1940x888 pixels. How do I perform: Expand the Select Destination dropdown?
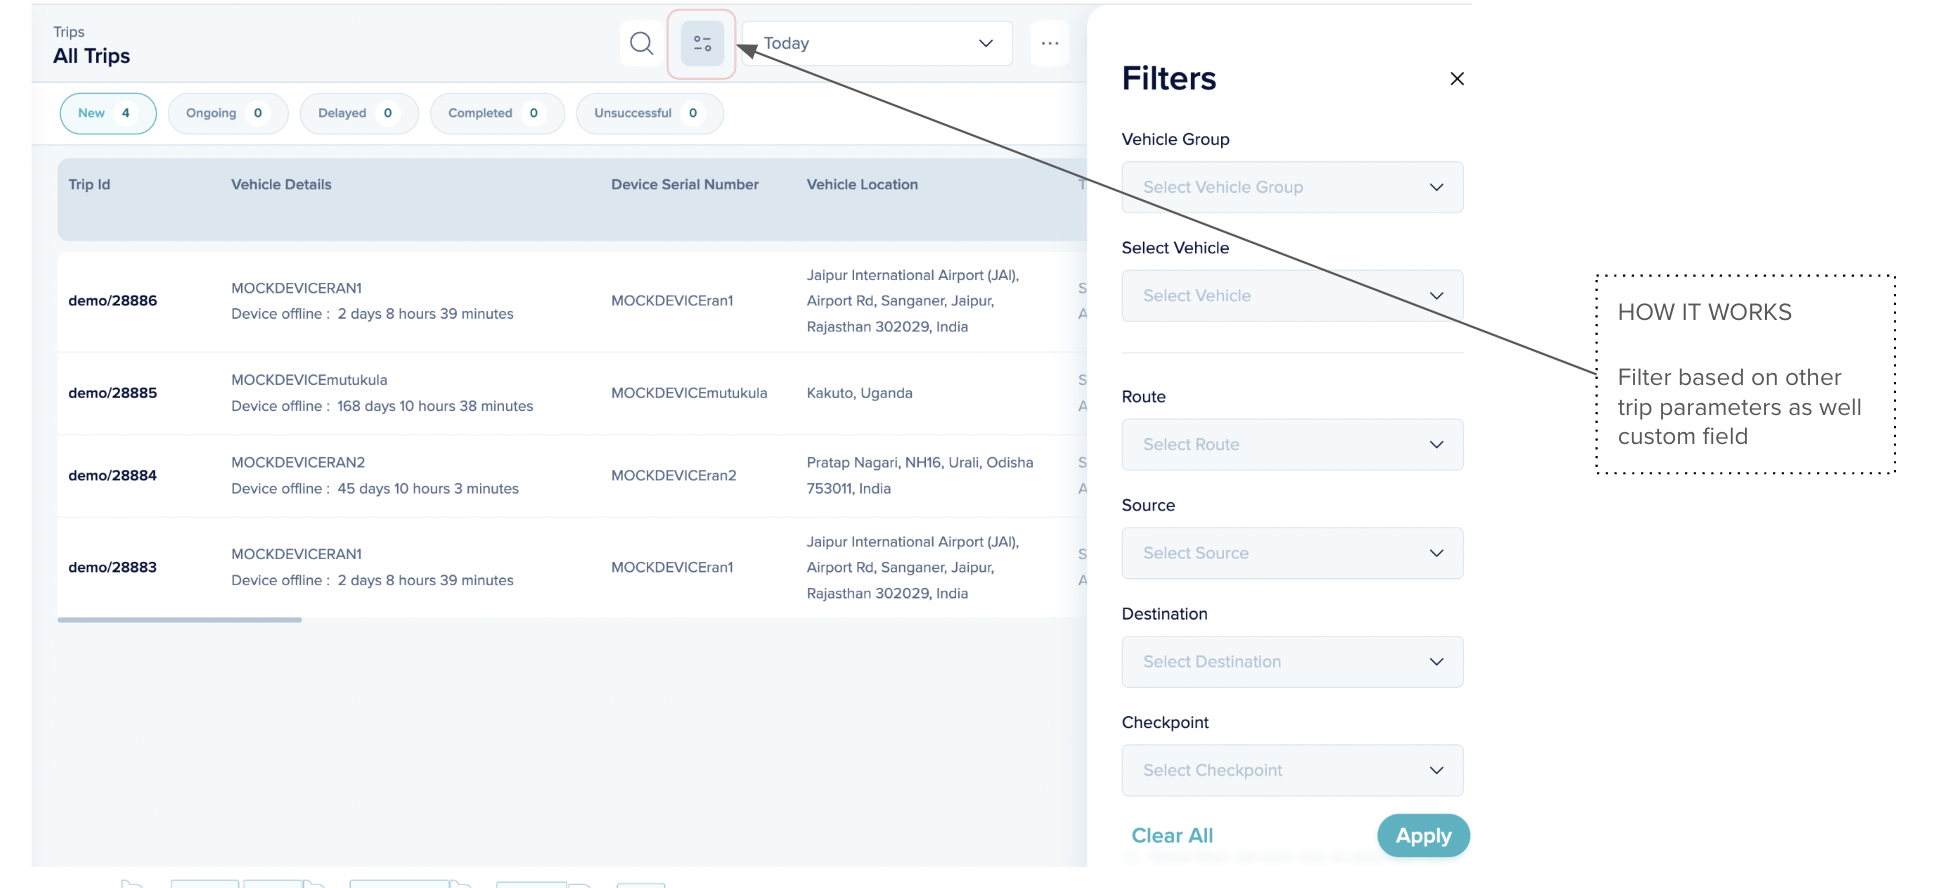(x=1291, y=662)
